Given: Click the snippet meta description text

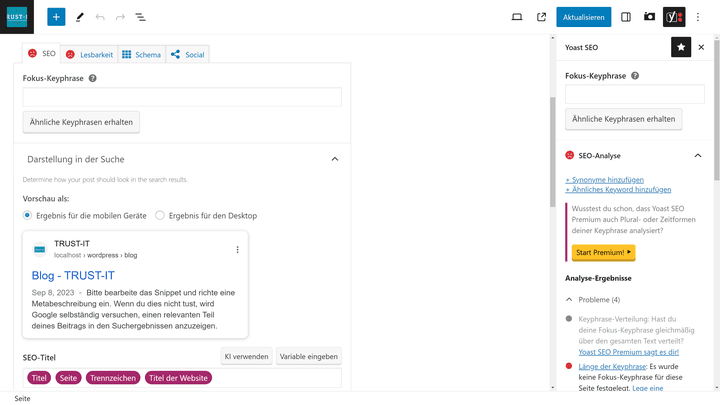Looking at the screenshot, I should coord(133,309).
